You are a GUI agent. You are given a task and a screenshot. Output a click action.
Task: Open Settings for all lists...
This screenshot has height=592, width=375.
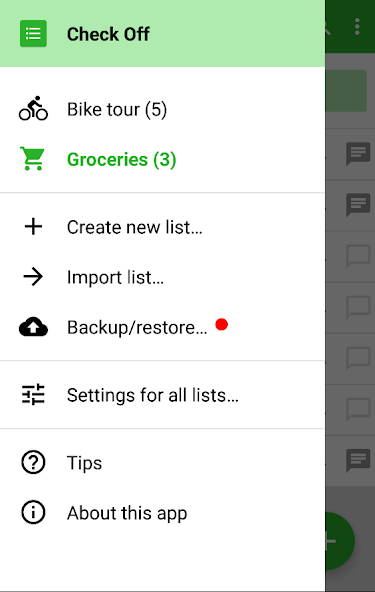point(162,395)
